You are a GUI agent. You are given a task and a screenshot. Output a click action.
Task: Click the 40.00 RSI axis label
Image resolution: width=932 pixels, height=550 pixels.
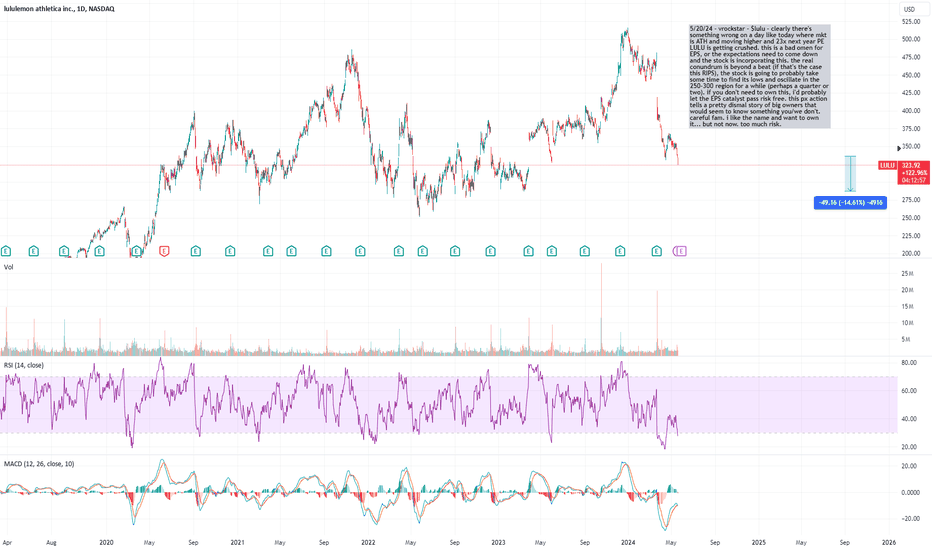[909, 419]
